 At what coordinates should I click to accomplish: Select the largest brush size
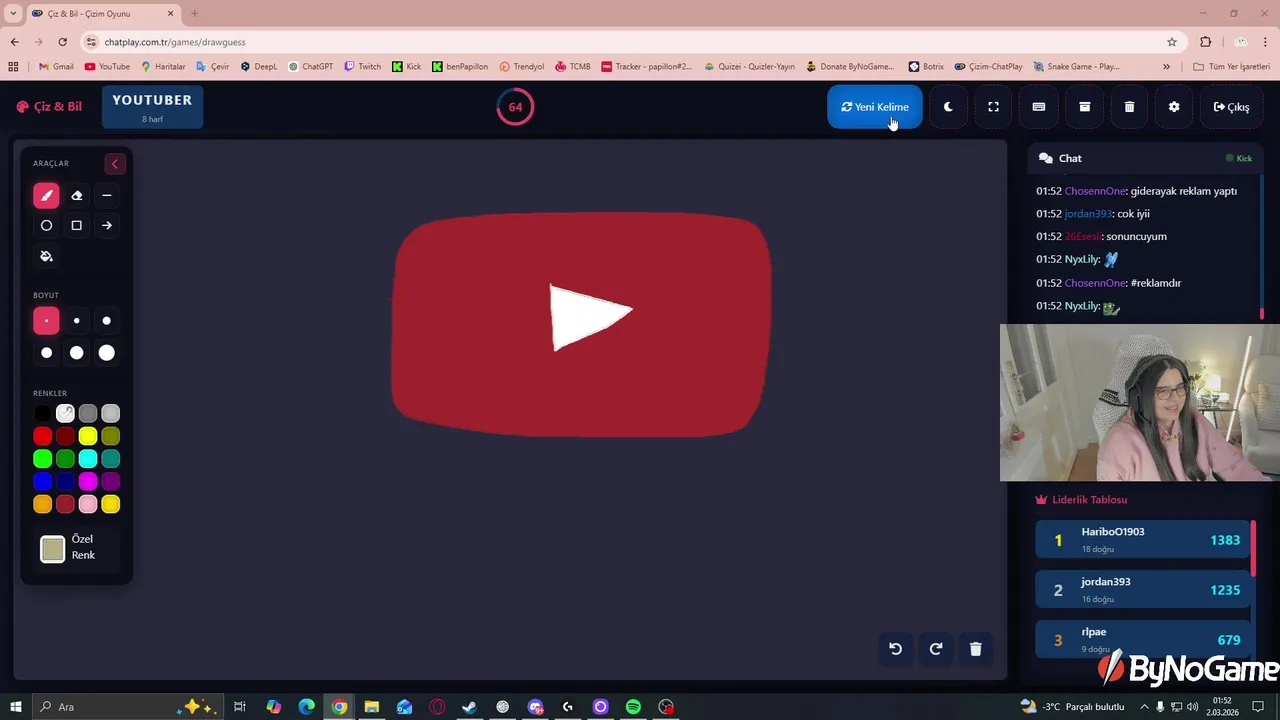[x=107, y=352]
